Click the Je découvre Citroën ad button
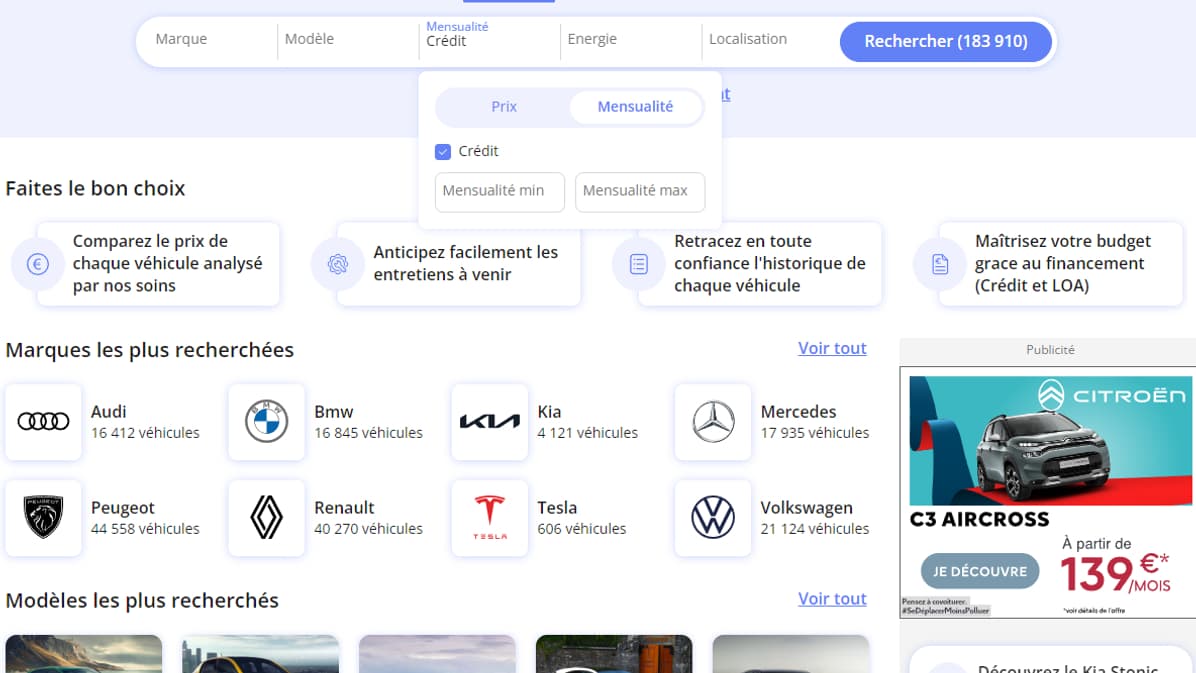This screenshot has width=1196, height=673. tap(979, 572)
